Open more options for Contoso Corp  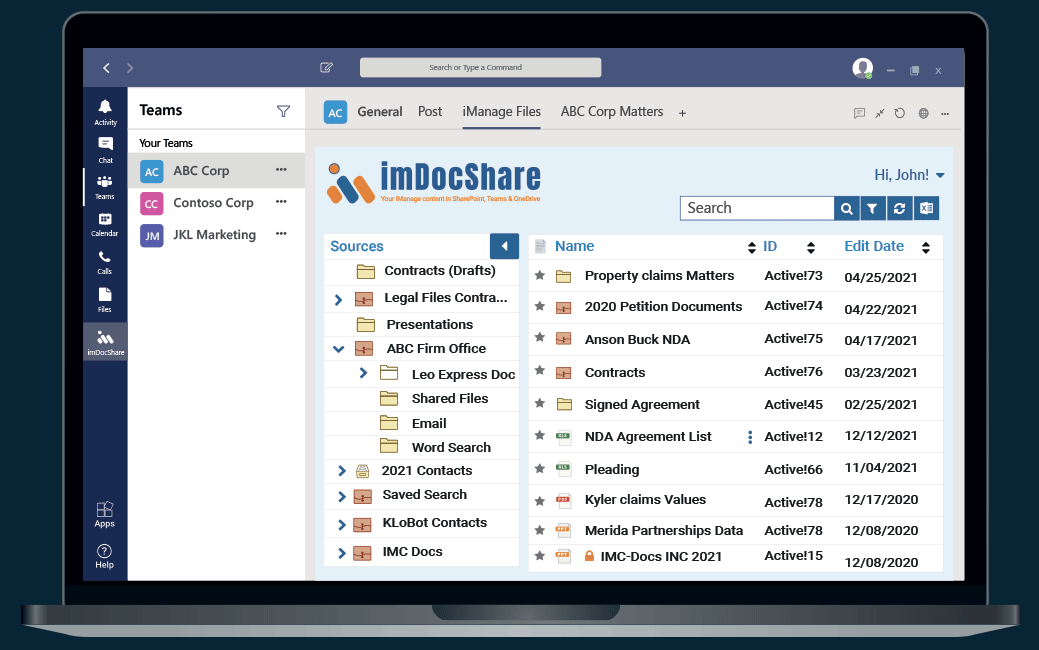pyautogui.click(x=281, y=201)
